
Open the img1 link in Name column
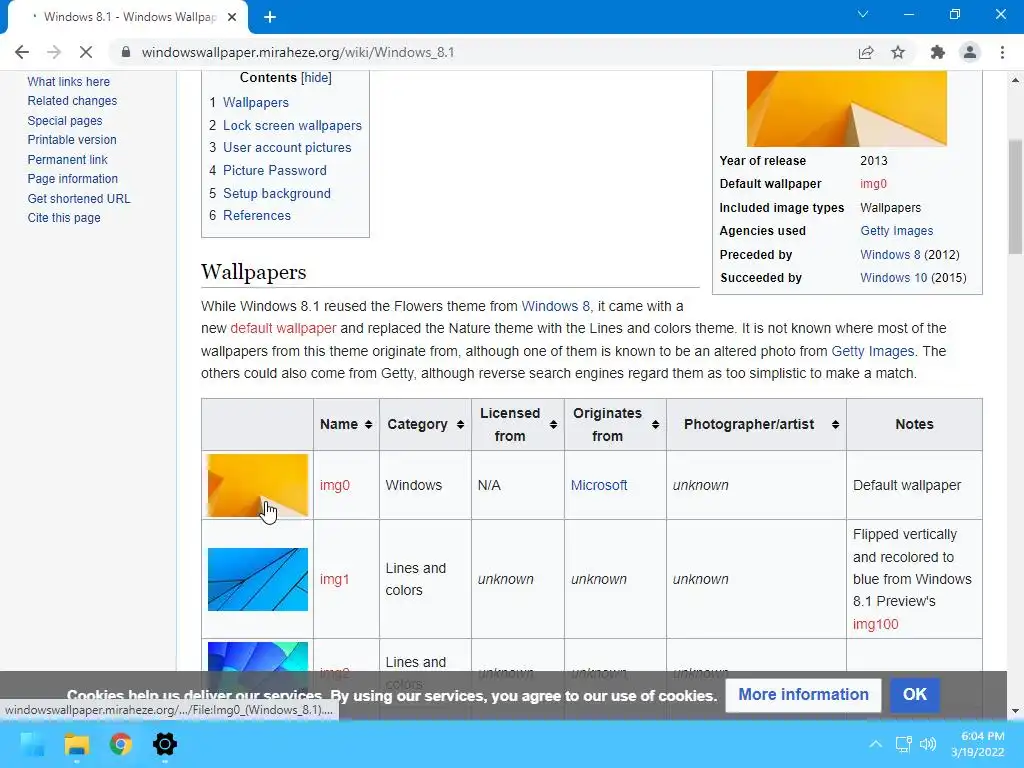click(x=334, y=579)
